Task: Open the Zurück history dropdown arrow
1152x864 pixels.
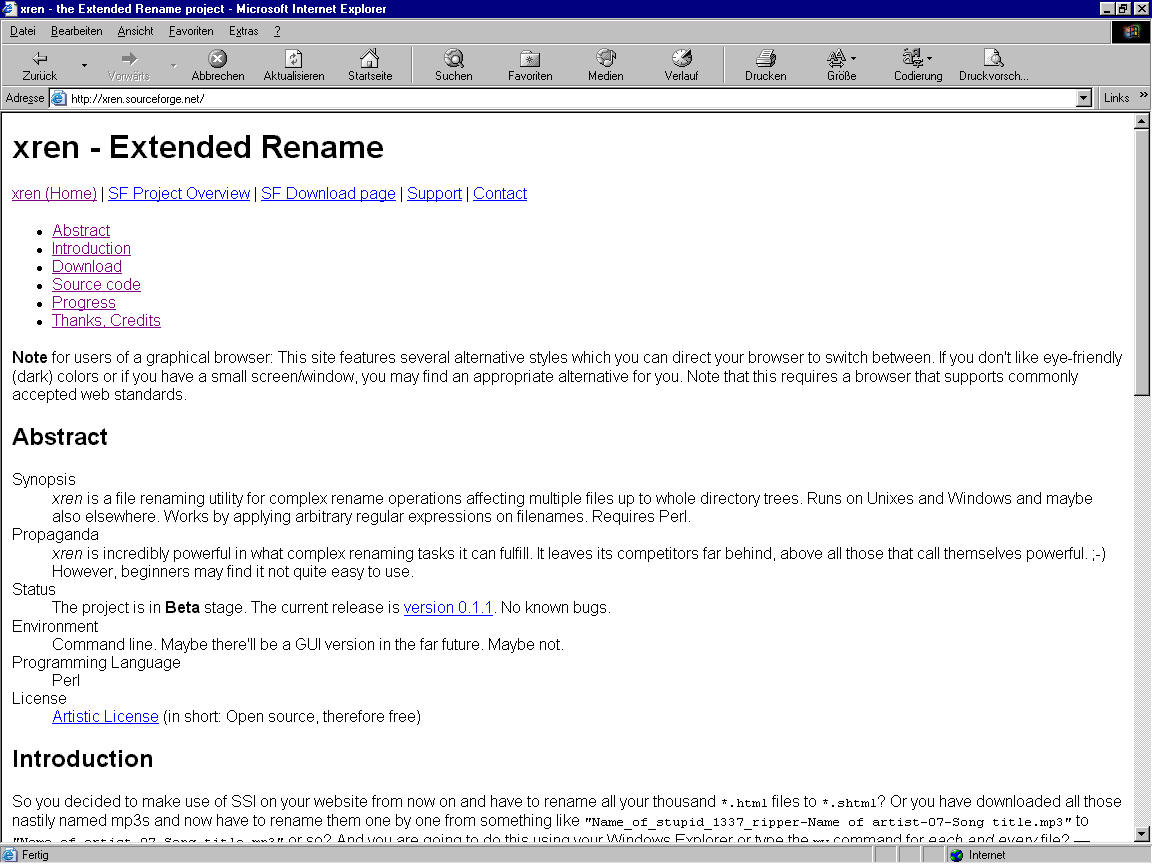Action: [84, 66]
